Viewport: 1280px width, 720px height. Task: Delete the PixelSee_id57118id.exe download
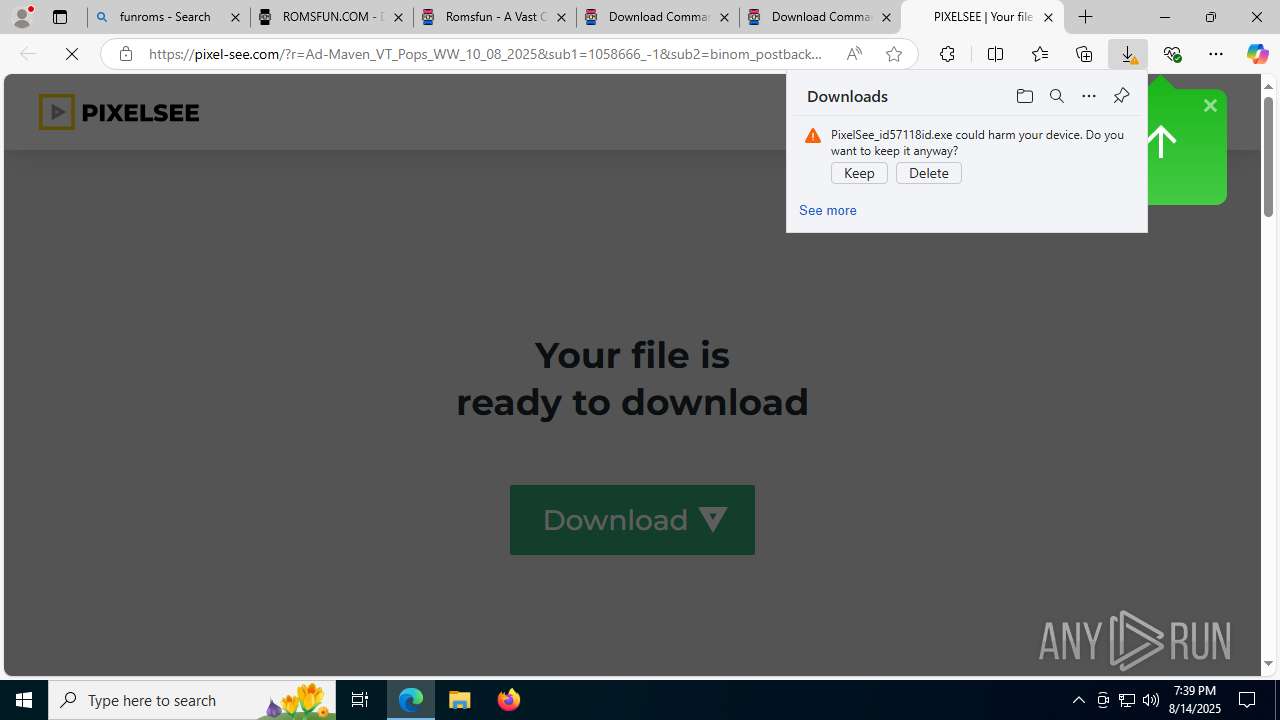[x=929, y=173]
